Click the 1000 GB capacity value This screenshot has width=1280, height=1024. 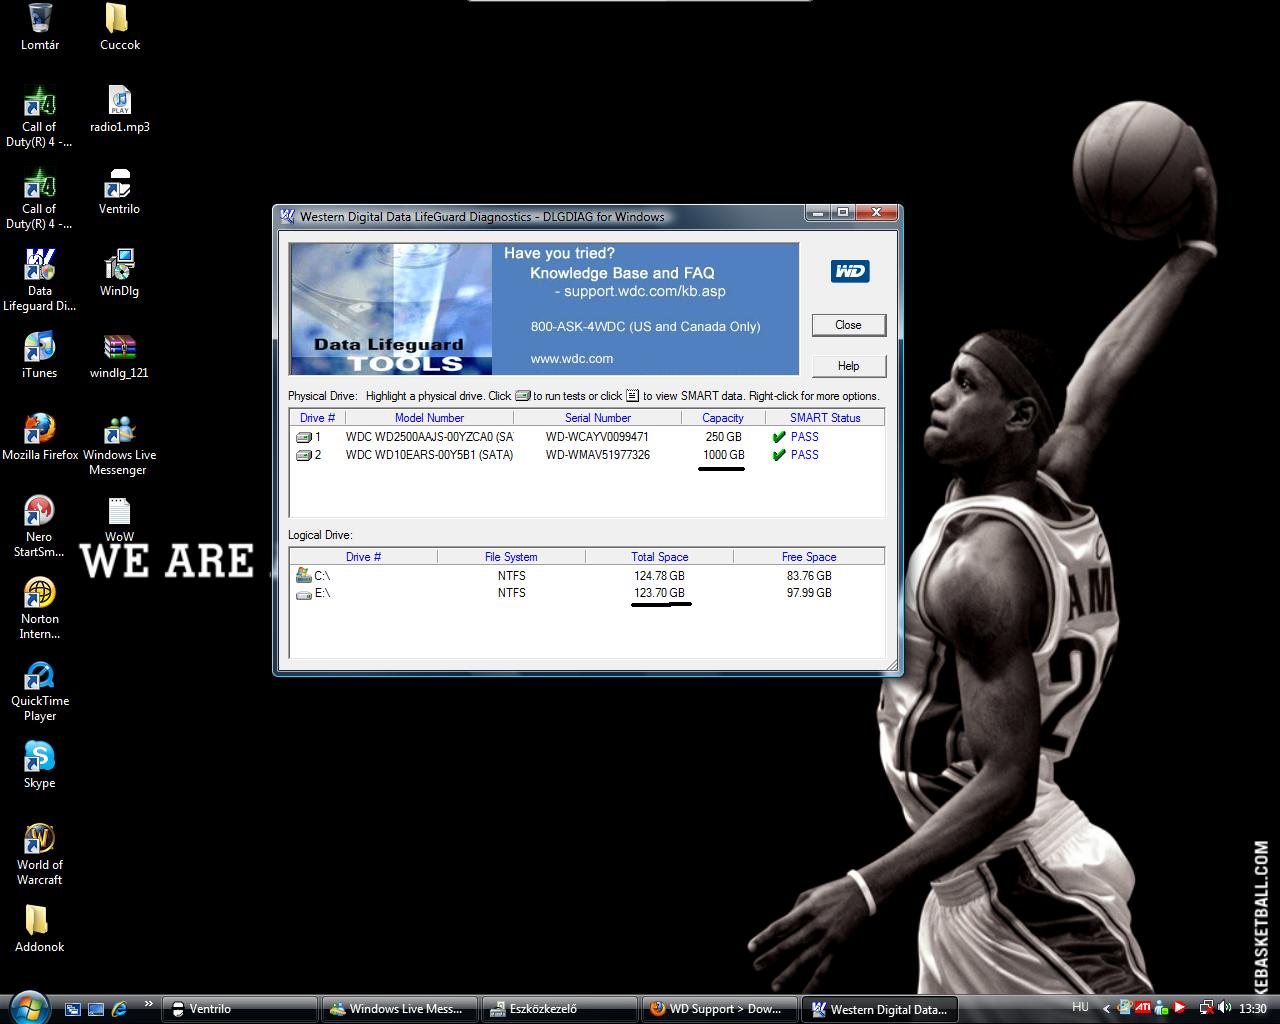pyautogui.click(x=723, y=455)
